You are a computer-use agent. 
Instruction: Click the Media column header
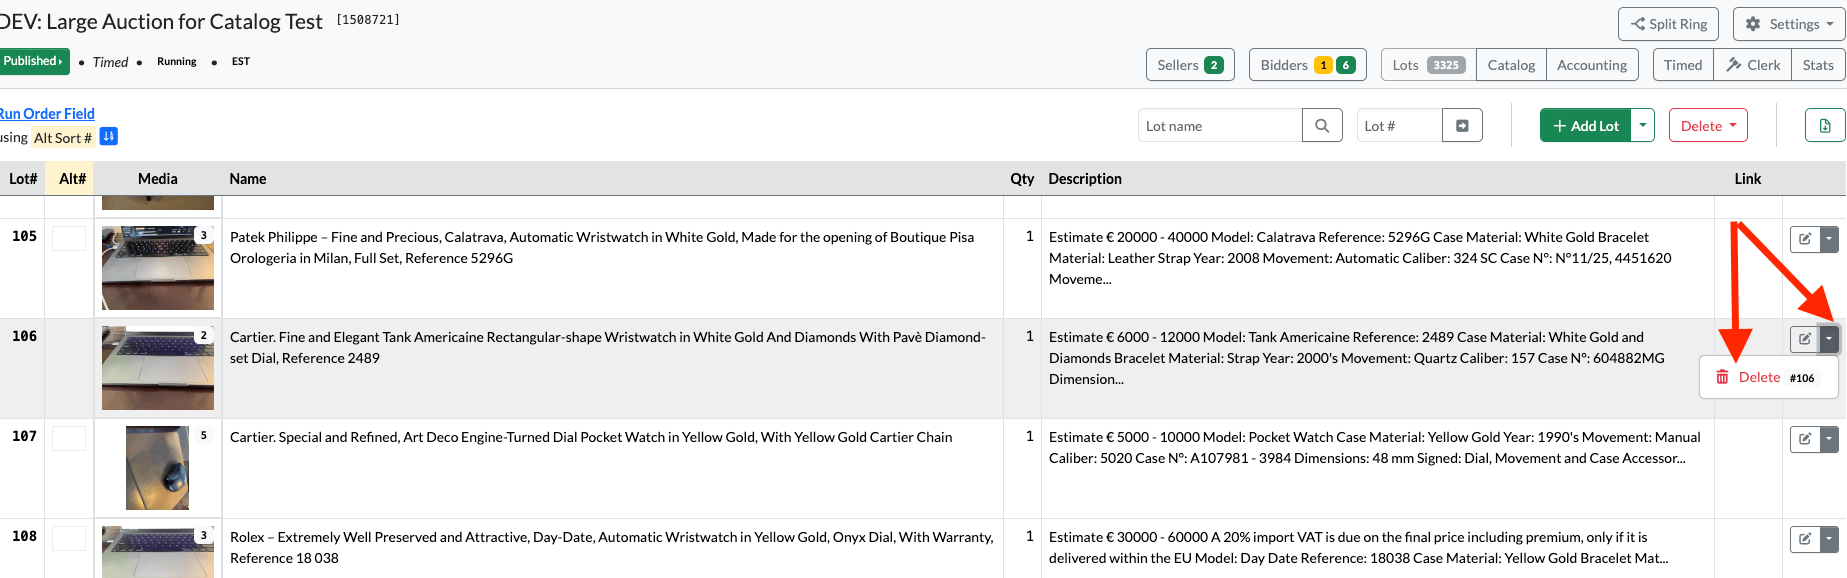tap(158, 179)
